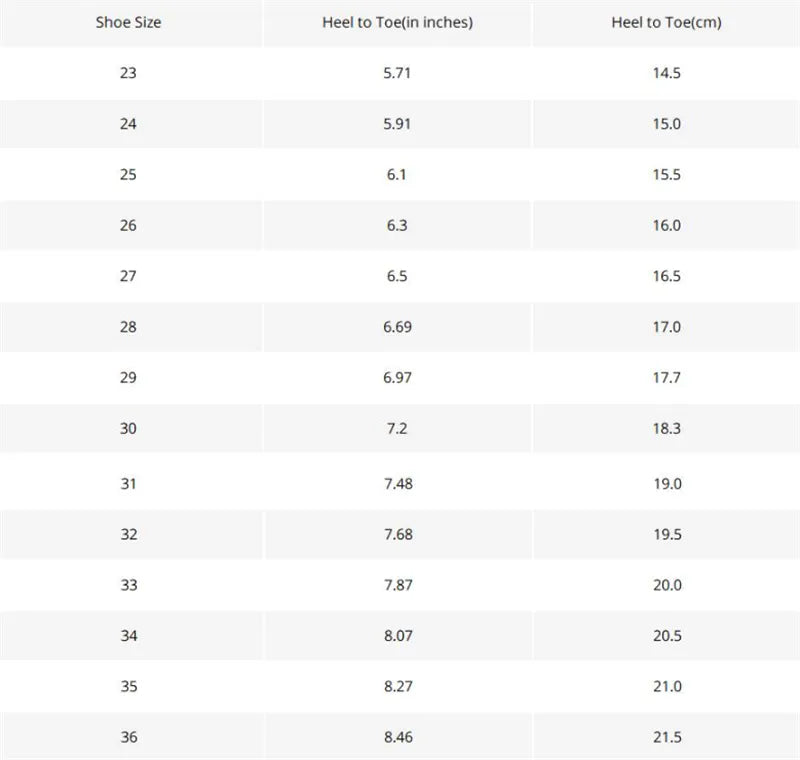Image resolution: width=800 pixels, height=760 pixels.
Task: Click the Heel to Toe(in inches) header
Action: (x=397, y=22)
